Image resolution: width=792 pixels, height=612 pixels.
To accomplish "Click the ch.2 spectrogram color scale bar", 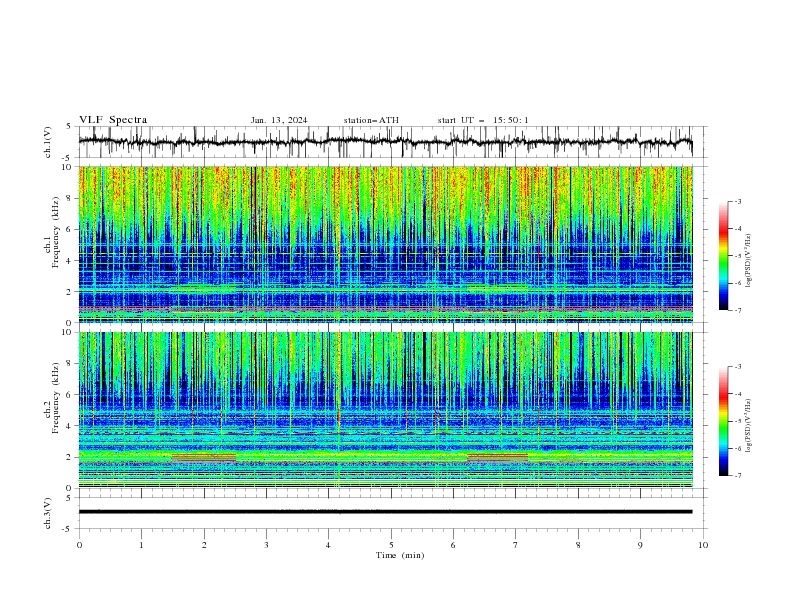I will pyautogui.click(x=723, y=421).
